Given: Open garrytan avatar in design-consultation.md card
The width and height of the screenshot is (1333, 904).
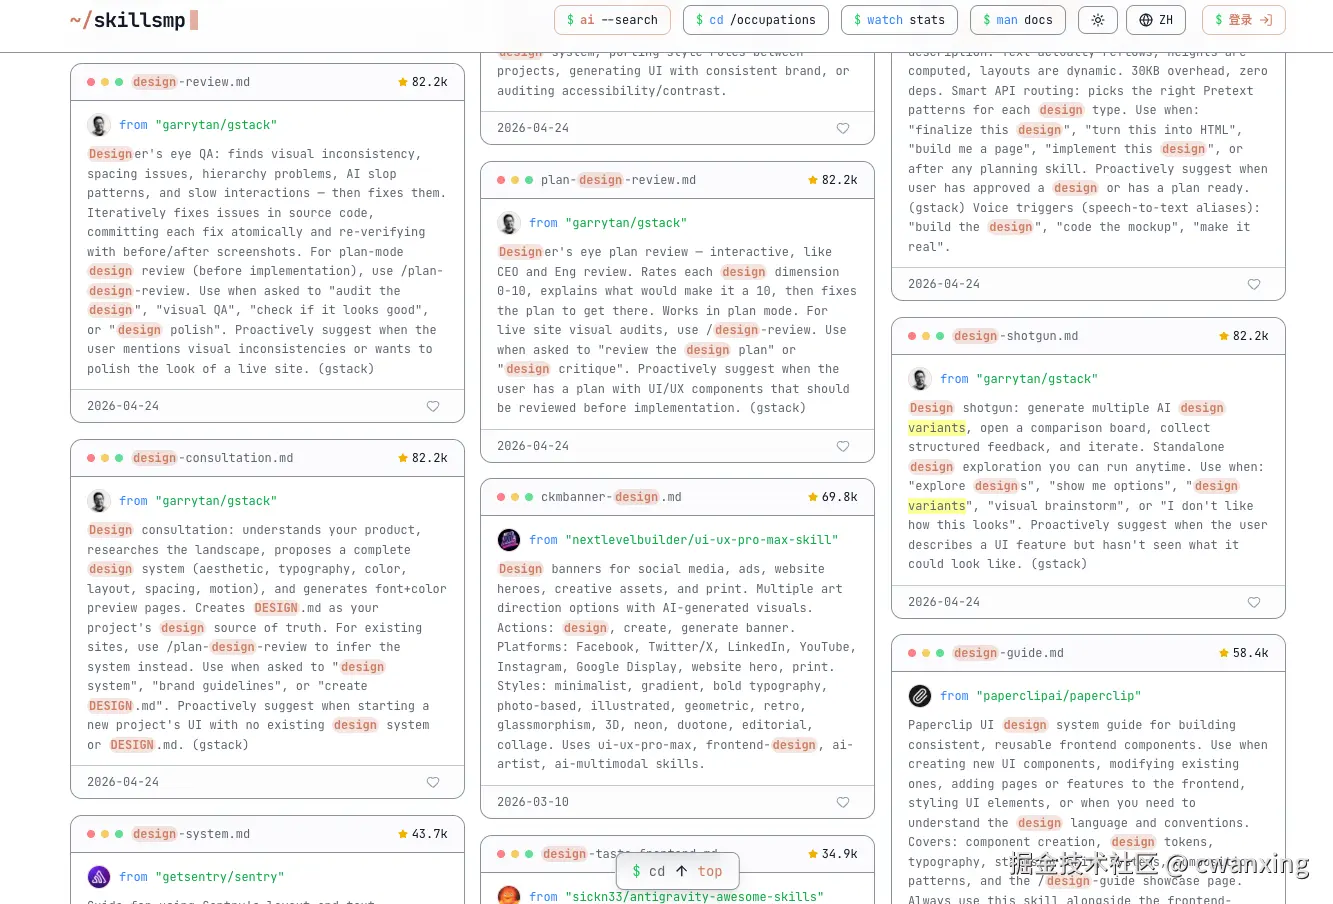Looking at the screenshot, I should [98, 501].
